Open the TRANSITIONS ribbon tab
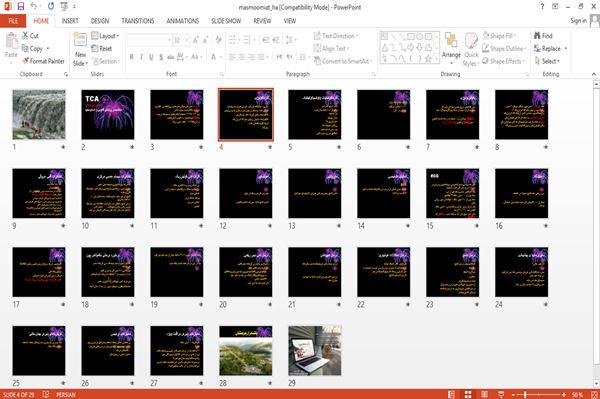The height and width of the screenshot is (399, 600). pos(138,21)
